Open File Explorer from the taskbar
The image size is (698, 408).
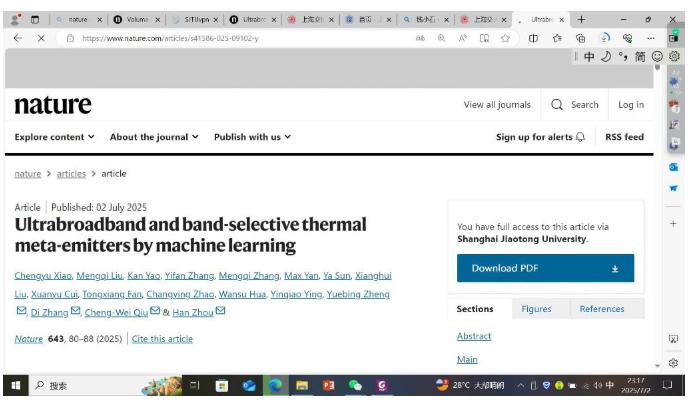[x=302, y=385]
